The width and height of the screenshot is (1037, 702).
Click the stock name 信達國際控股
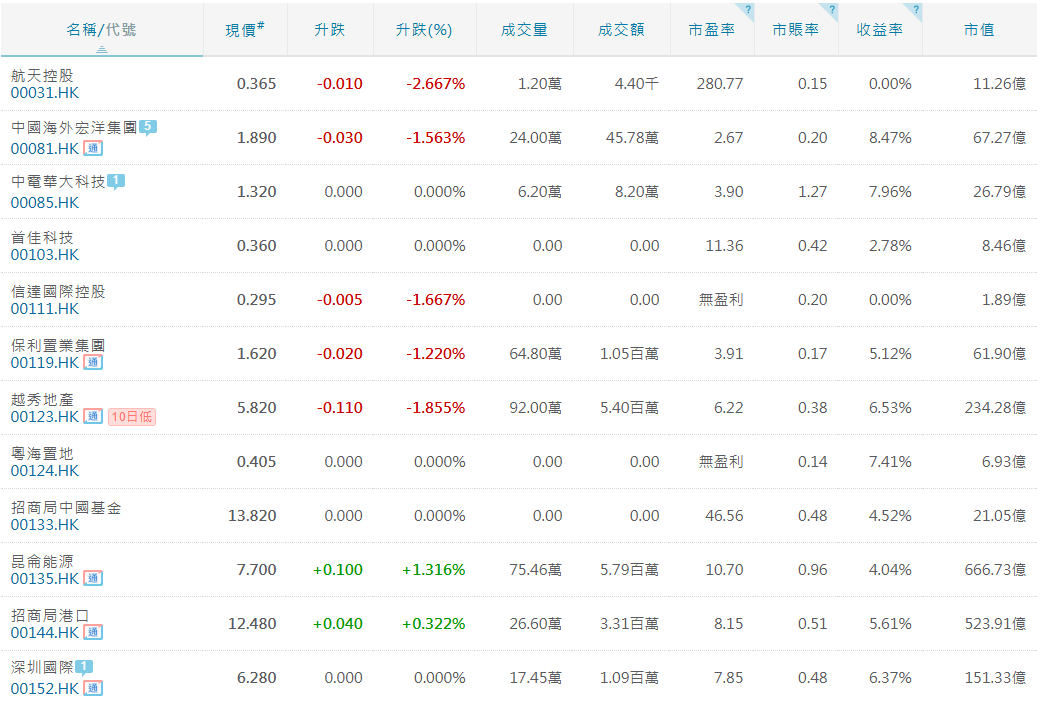click(58, 292)
